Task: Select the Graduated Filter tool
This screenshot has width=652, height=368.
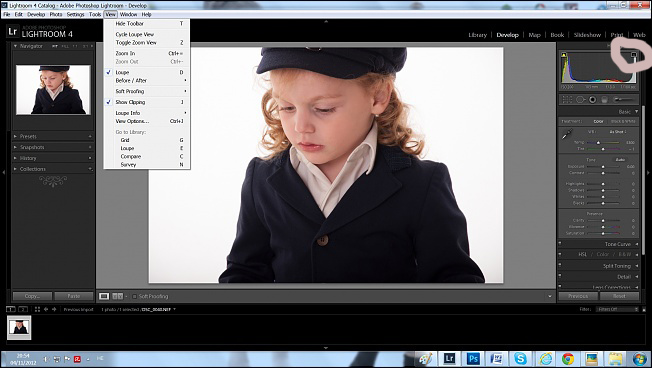Action: 605,99
